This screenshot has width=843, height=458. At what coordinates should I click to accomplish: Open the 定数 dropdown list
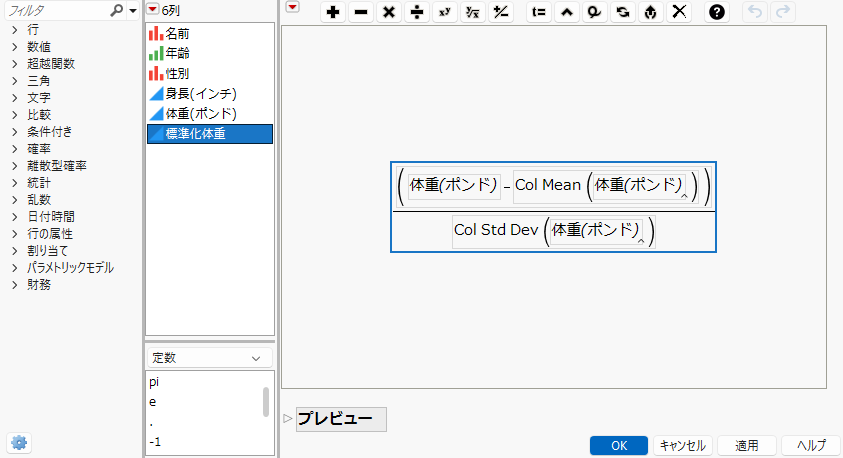[x=210, y=358]
